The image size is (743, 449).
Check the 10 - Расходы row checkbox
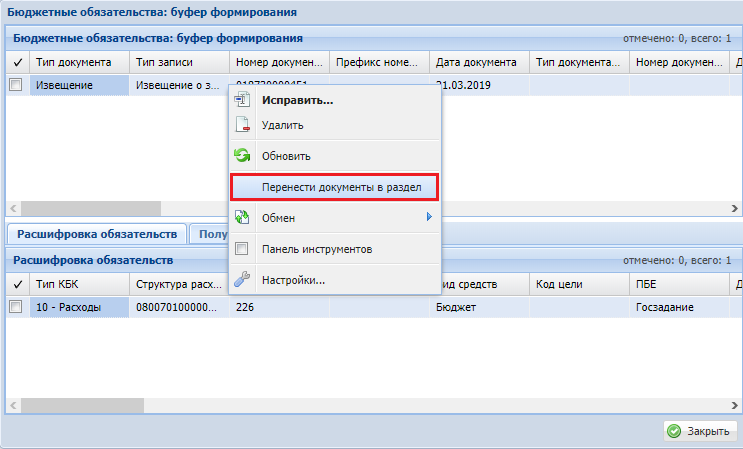(15, 308)
